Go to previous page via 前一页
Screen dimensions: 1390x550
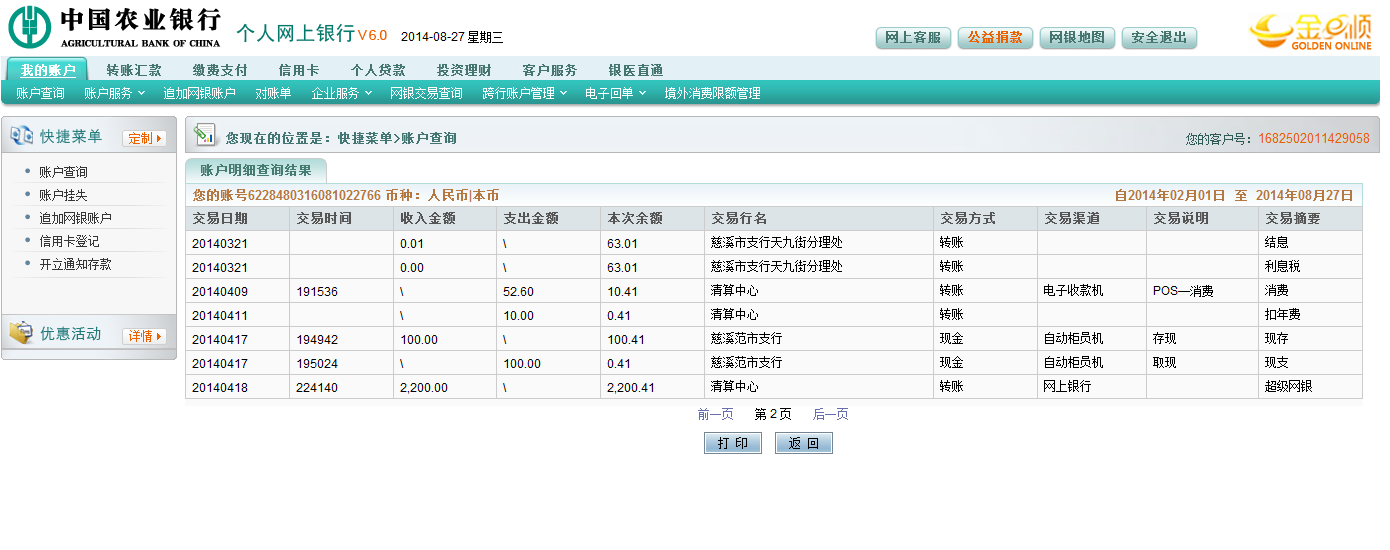coord(715,414)
